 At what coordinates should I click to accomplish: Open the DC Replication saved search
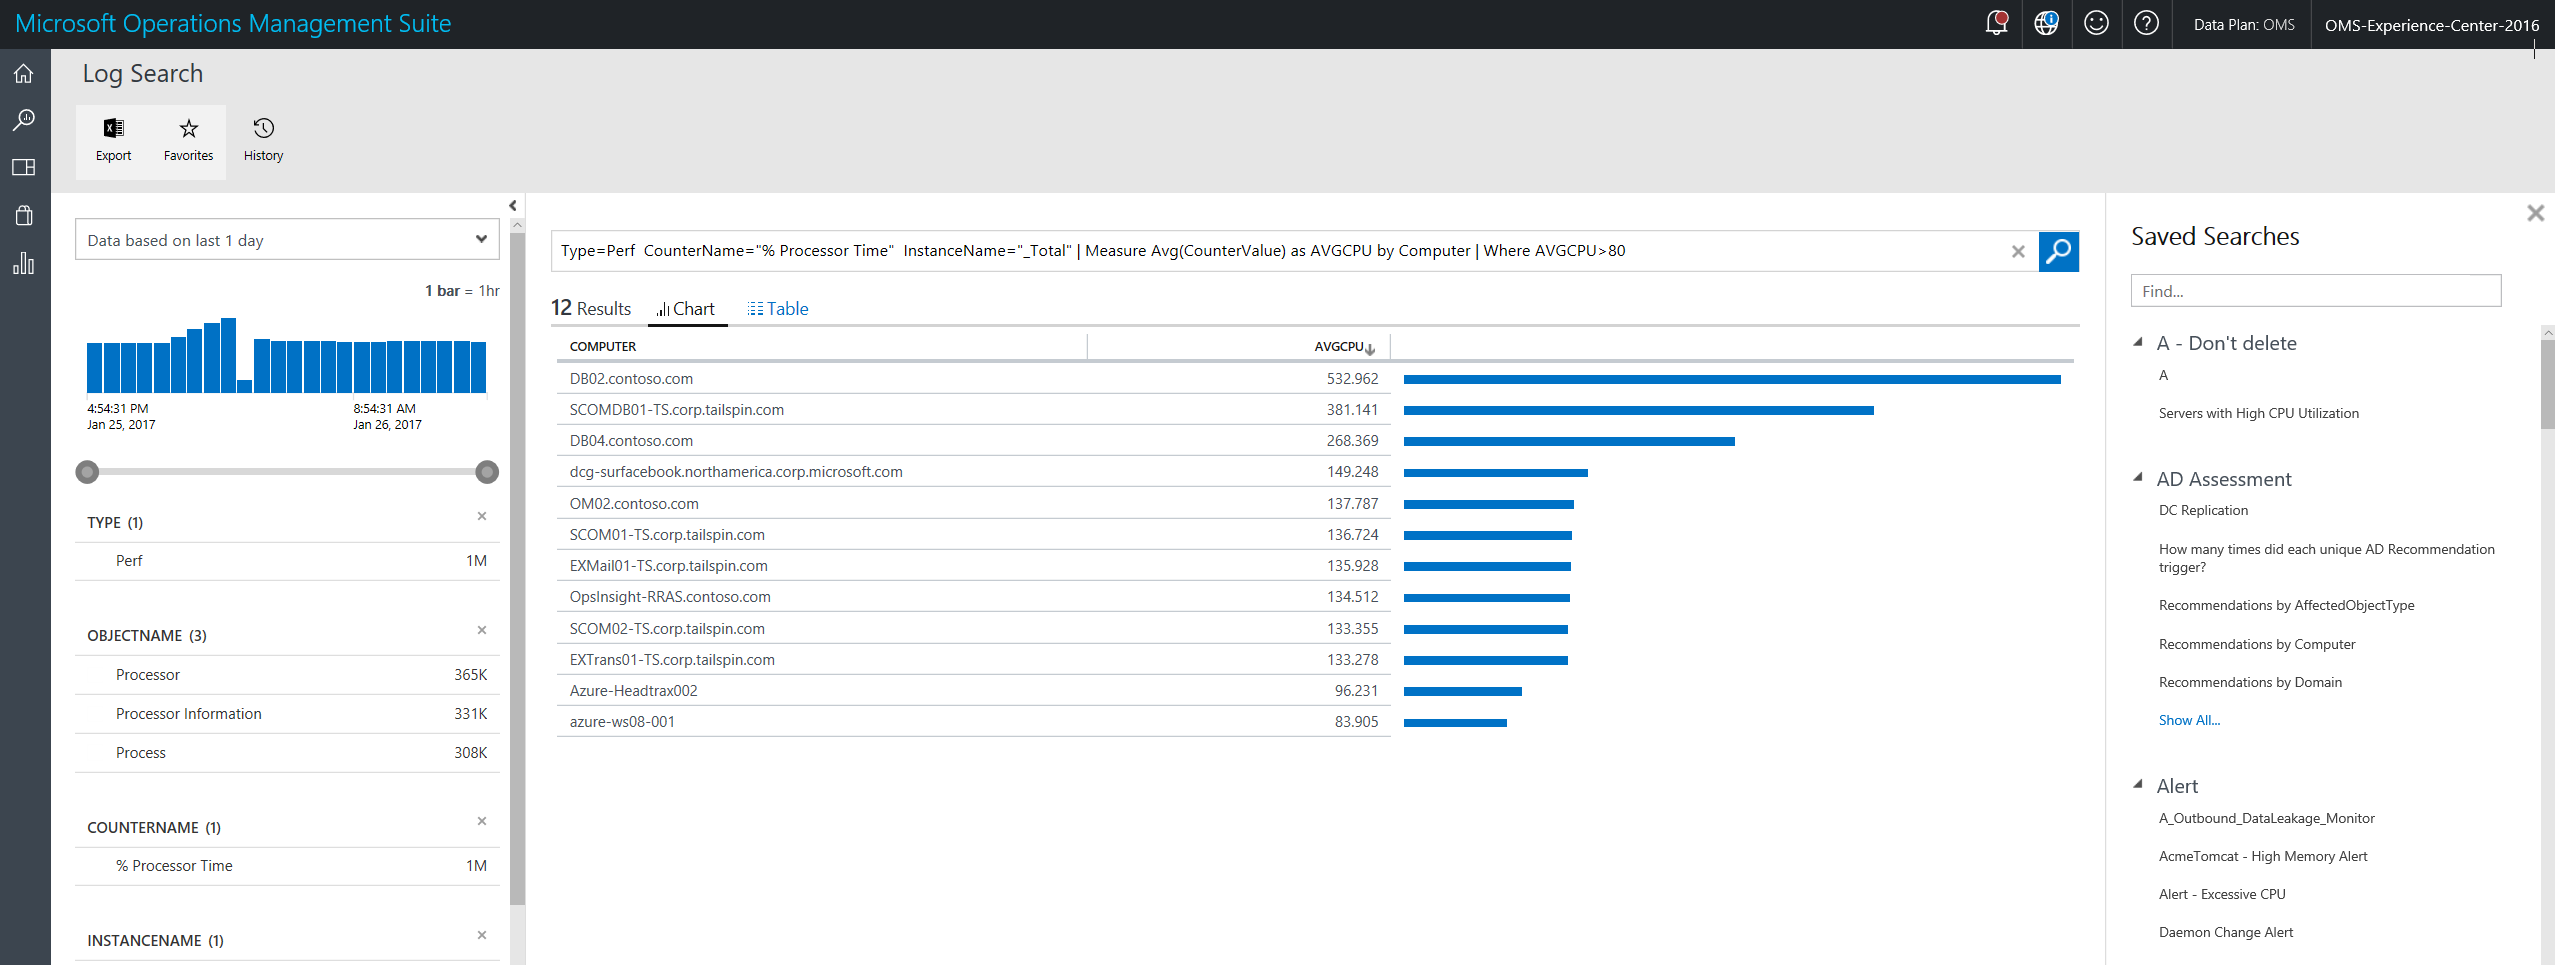(2203, 510)
